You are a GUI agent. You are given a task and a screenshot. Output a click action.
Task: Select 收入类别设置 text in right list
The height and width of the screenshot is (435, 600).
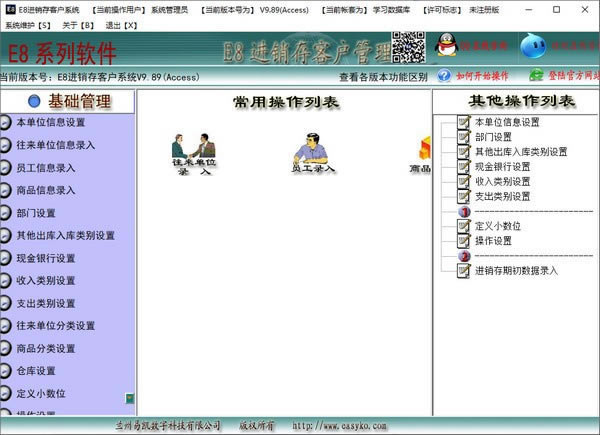point(502,182)
